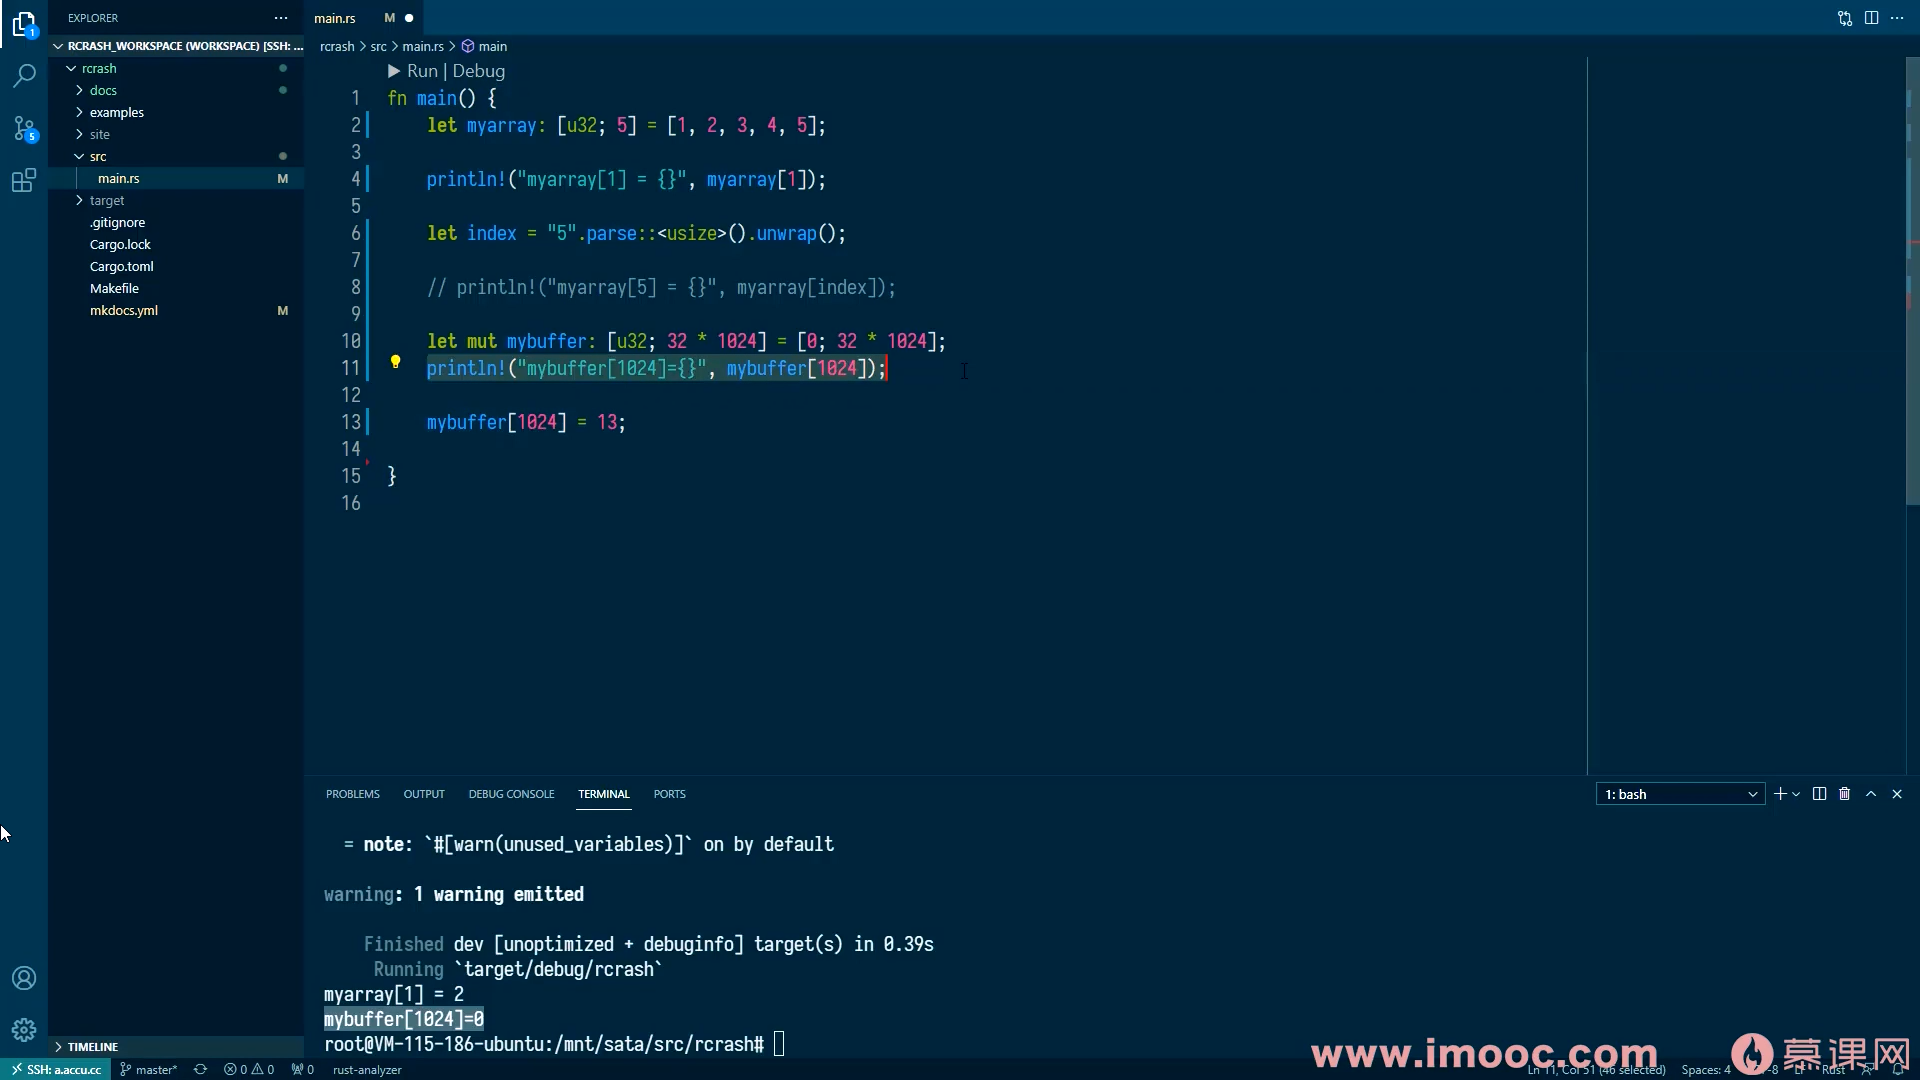This screenshot has height=1080, width=1920.
Task: Open the terminal selector 1: bash
Action: coord(1680,794)
